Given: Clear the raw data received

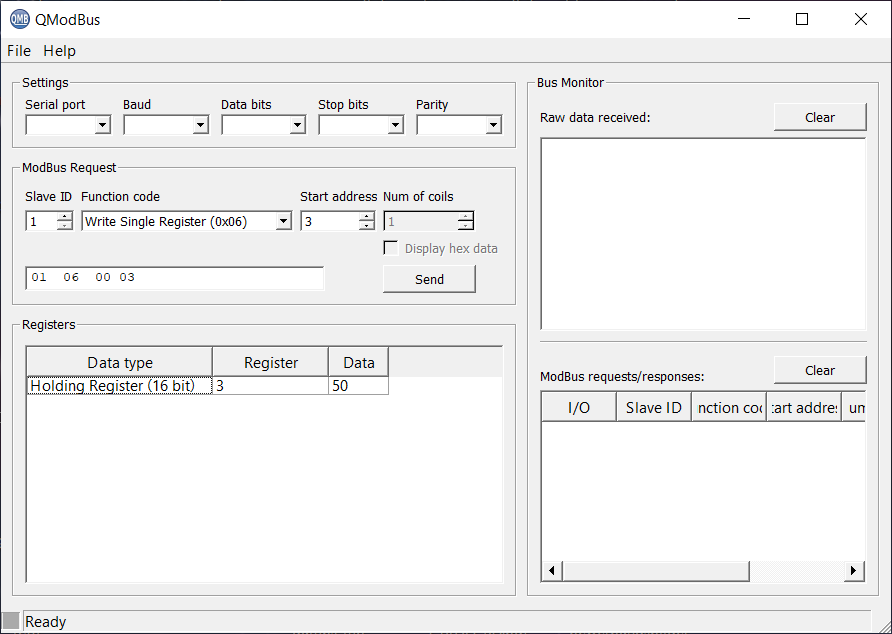Looking at the screenshot, I should tap(820, 117).
